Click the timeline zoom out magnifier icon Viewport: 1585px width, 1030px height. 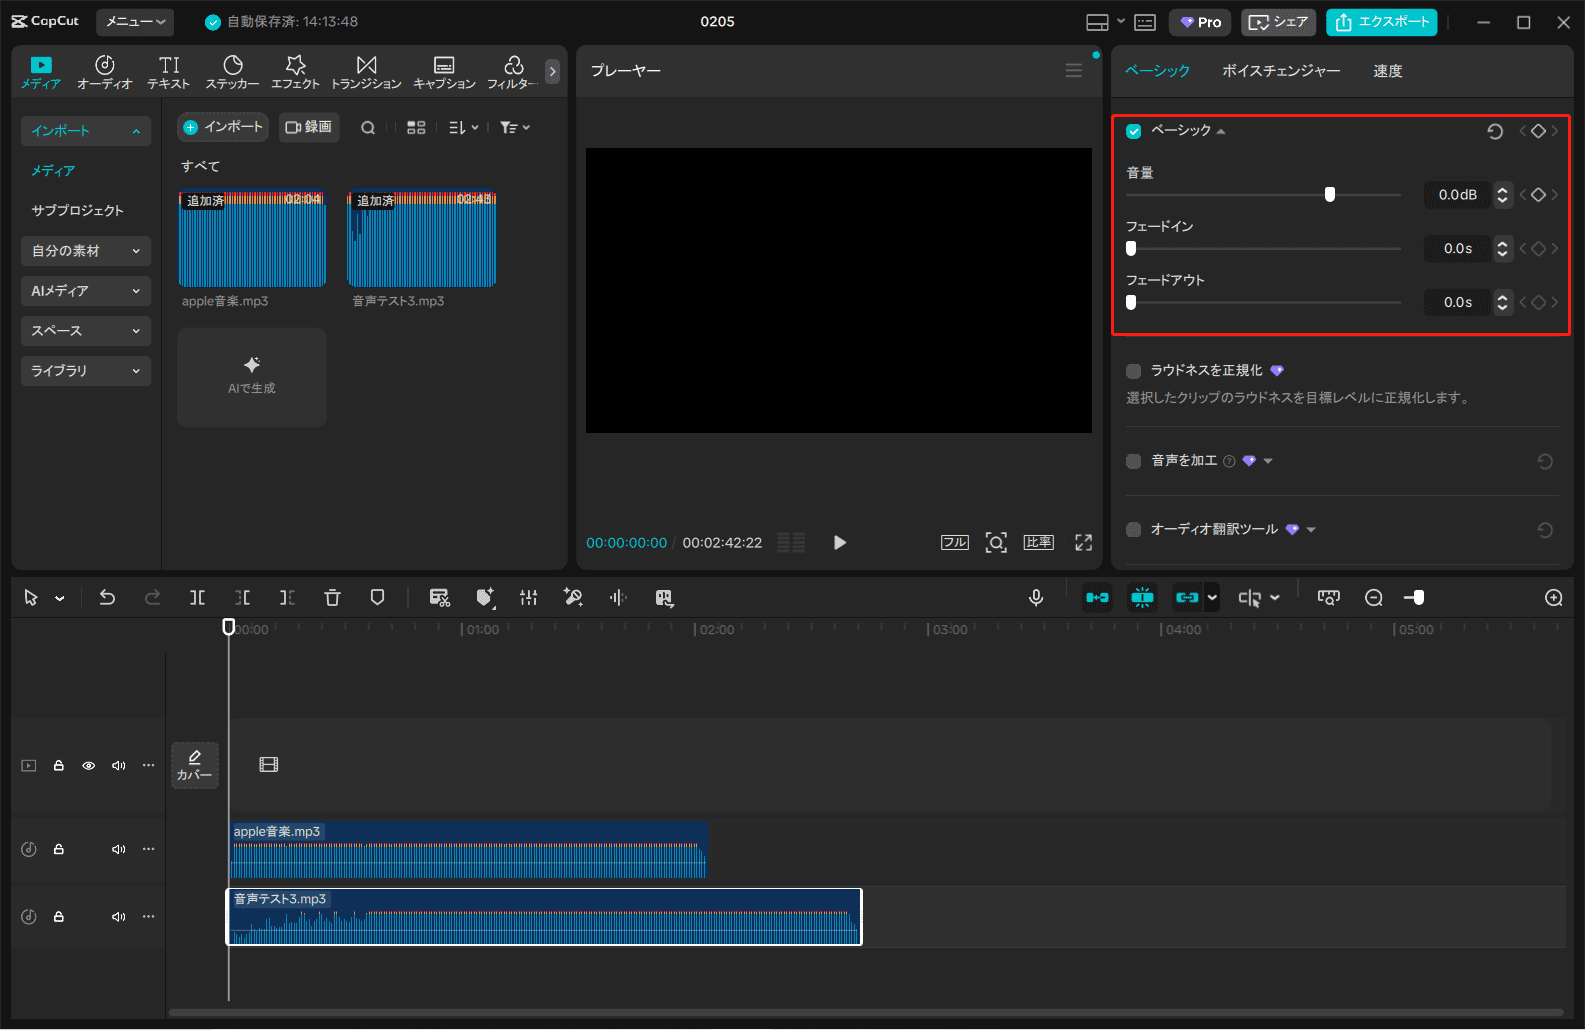click(1374, 598)
